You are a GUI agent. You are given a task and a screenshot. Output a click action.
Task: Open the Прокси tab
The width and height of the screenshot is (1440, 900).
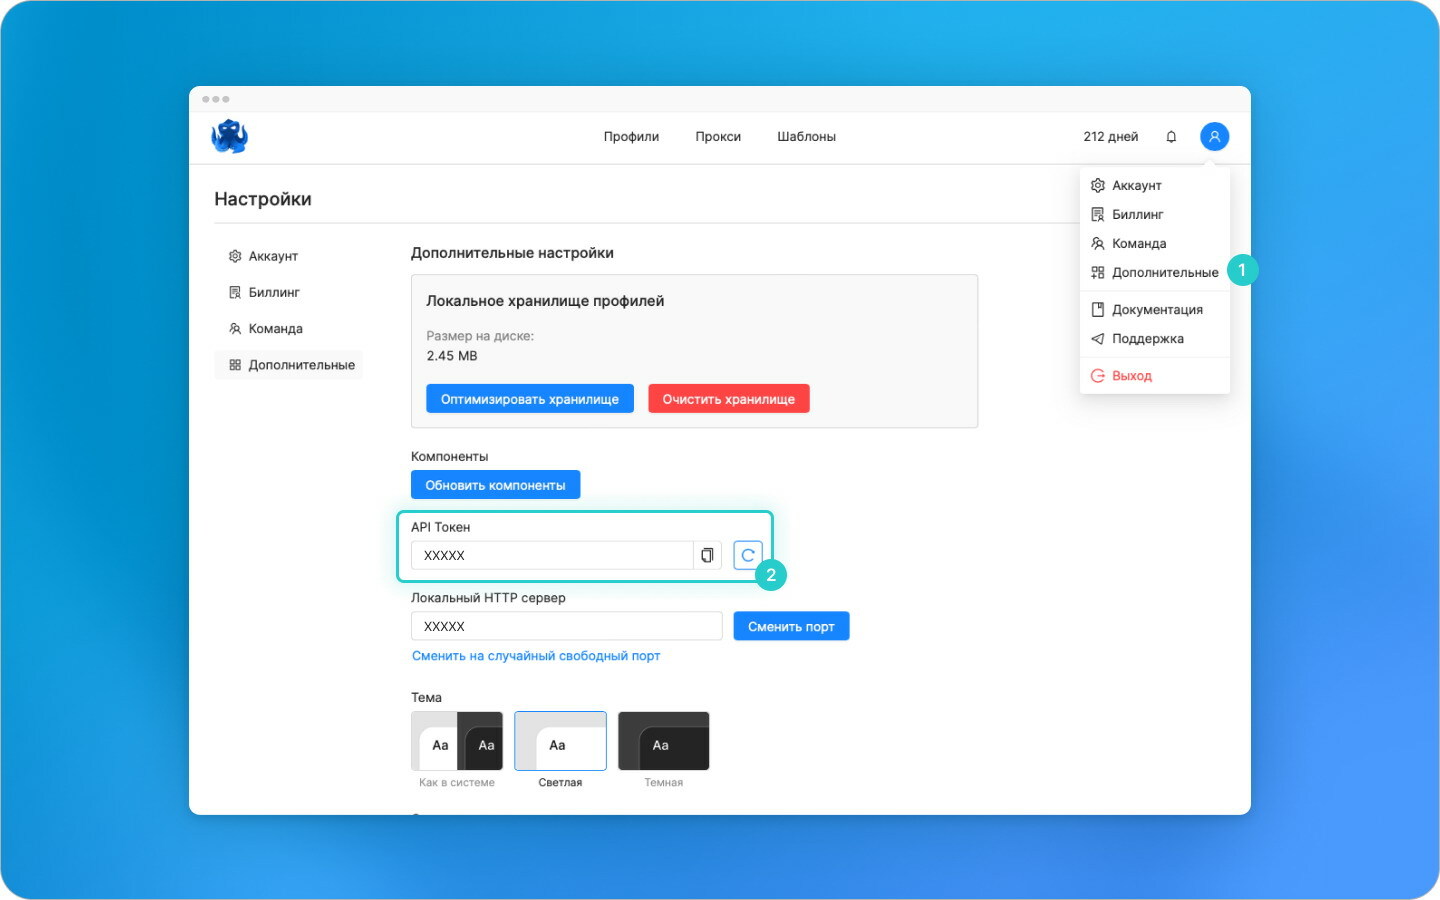pyautogui.click(x=718, y=137)
